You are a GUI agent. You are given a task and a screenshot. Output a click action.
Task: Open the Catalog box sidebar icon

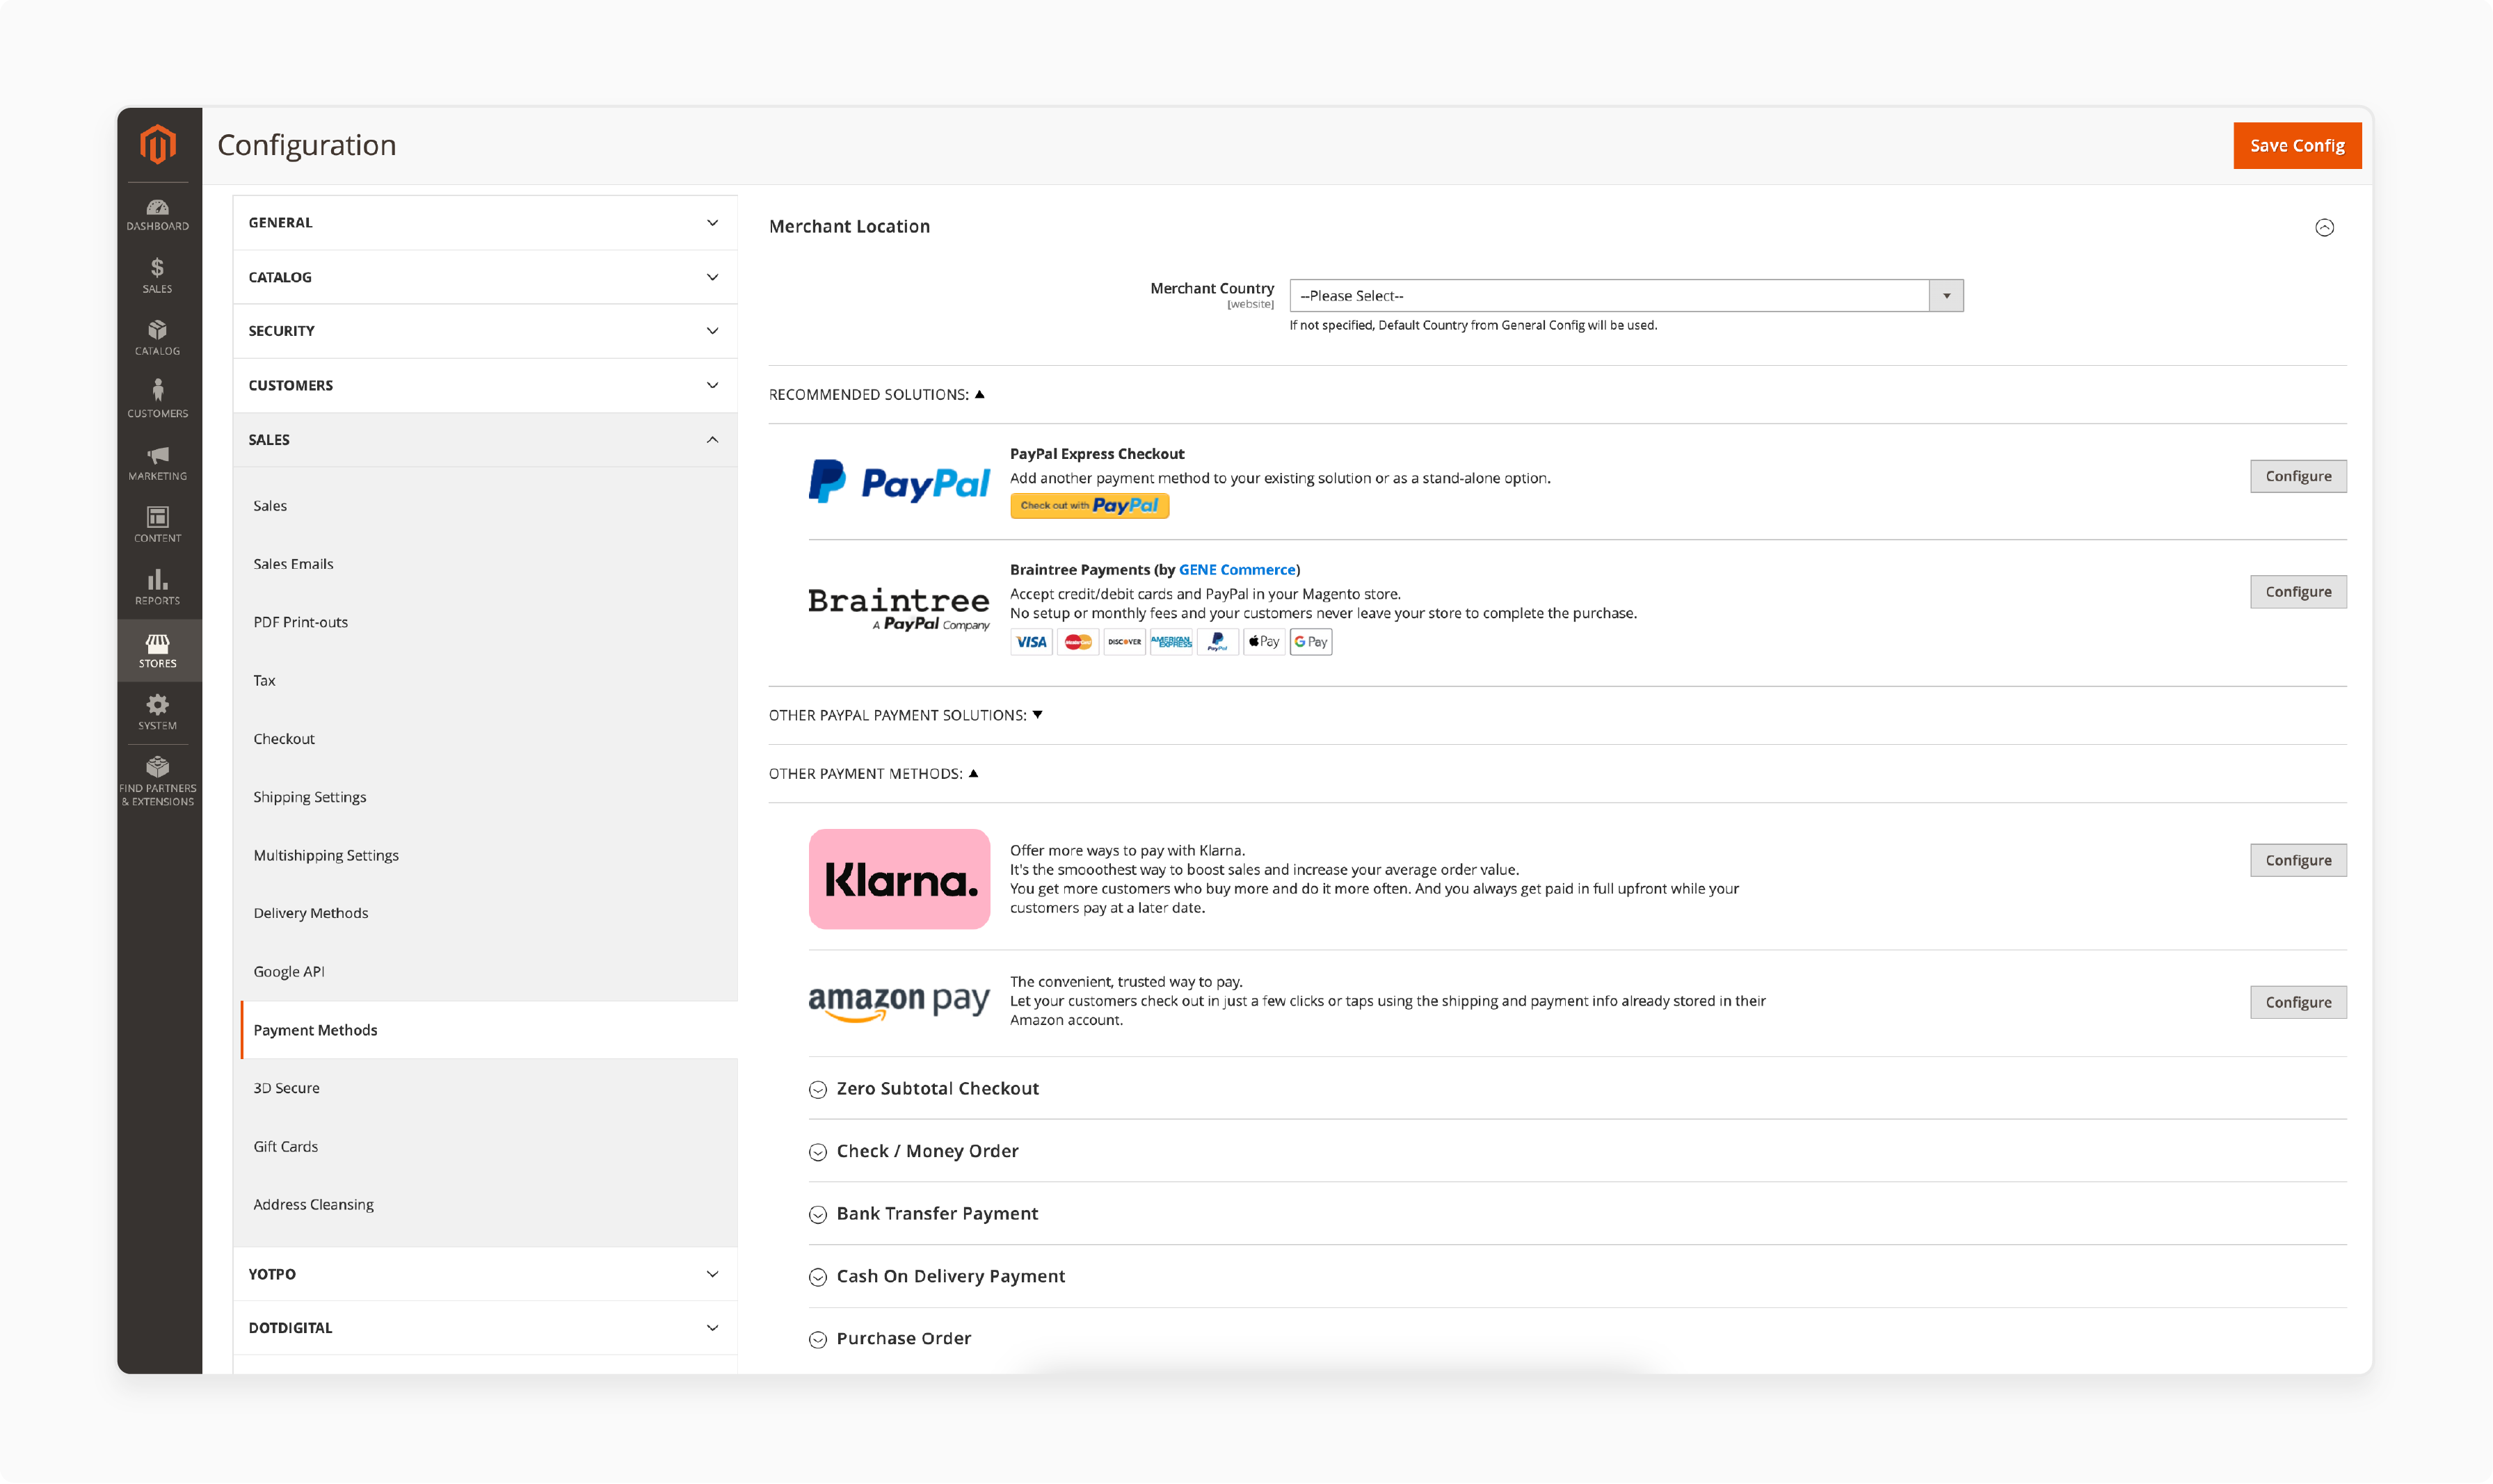click(158, 338)
